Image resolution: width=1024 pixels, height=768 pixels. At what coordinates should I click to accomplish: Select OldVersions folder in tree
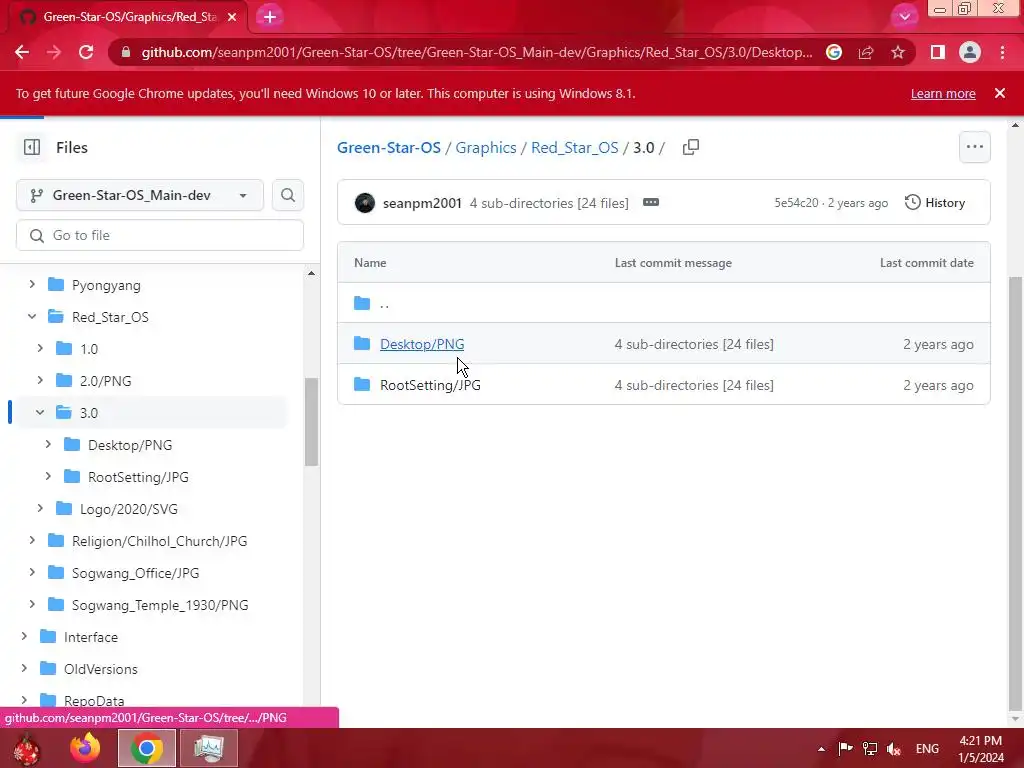[101, 669]
